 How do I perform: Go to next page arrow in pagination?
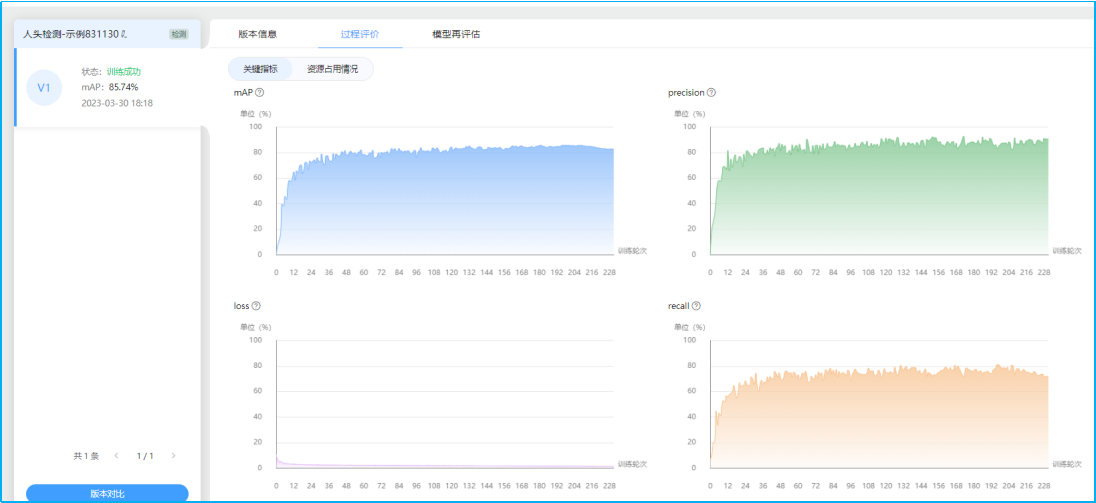click(x=173, y=456)
